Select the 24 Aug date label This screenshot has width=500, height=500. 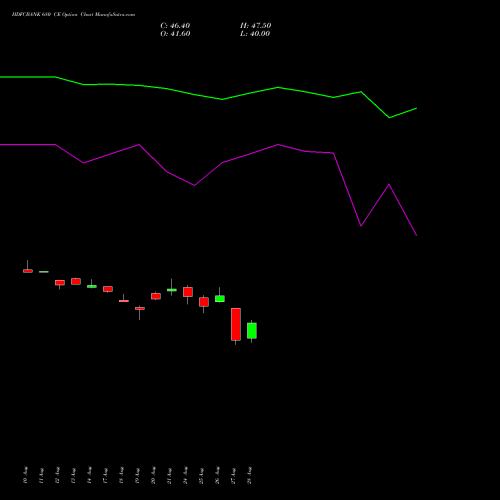pos(186,475)
